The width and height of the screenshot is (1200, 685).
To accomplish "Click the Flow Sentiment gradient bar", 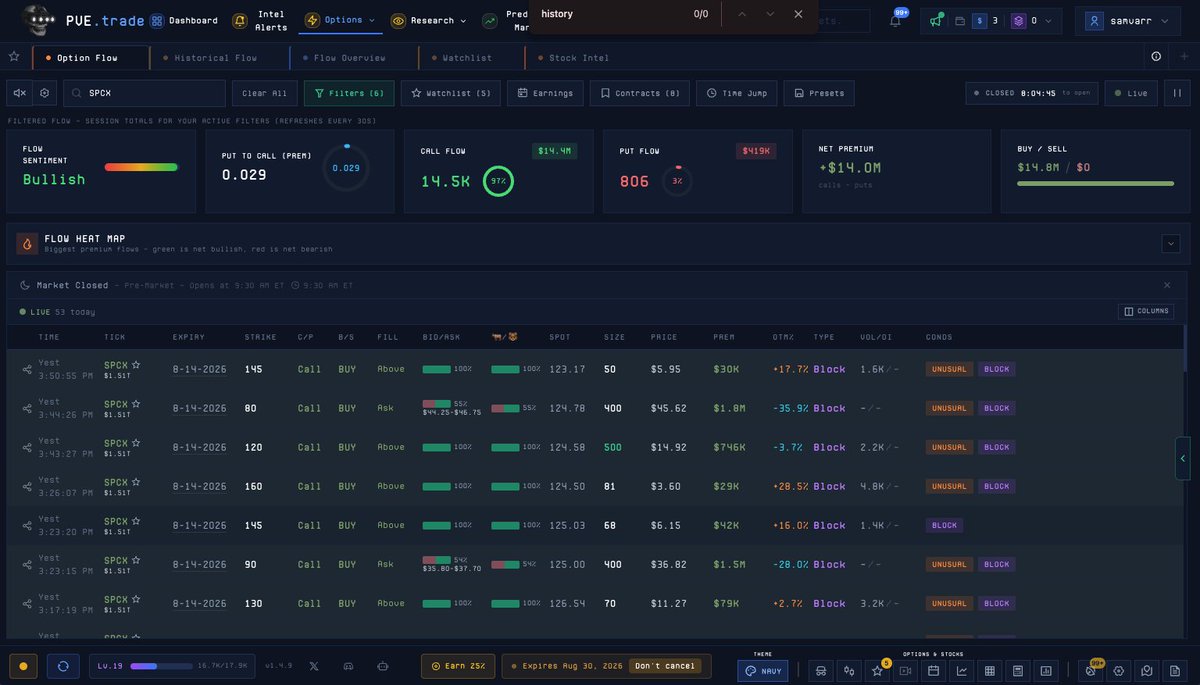I will (x=141, y=167).
